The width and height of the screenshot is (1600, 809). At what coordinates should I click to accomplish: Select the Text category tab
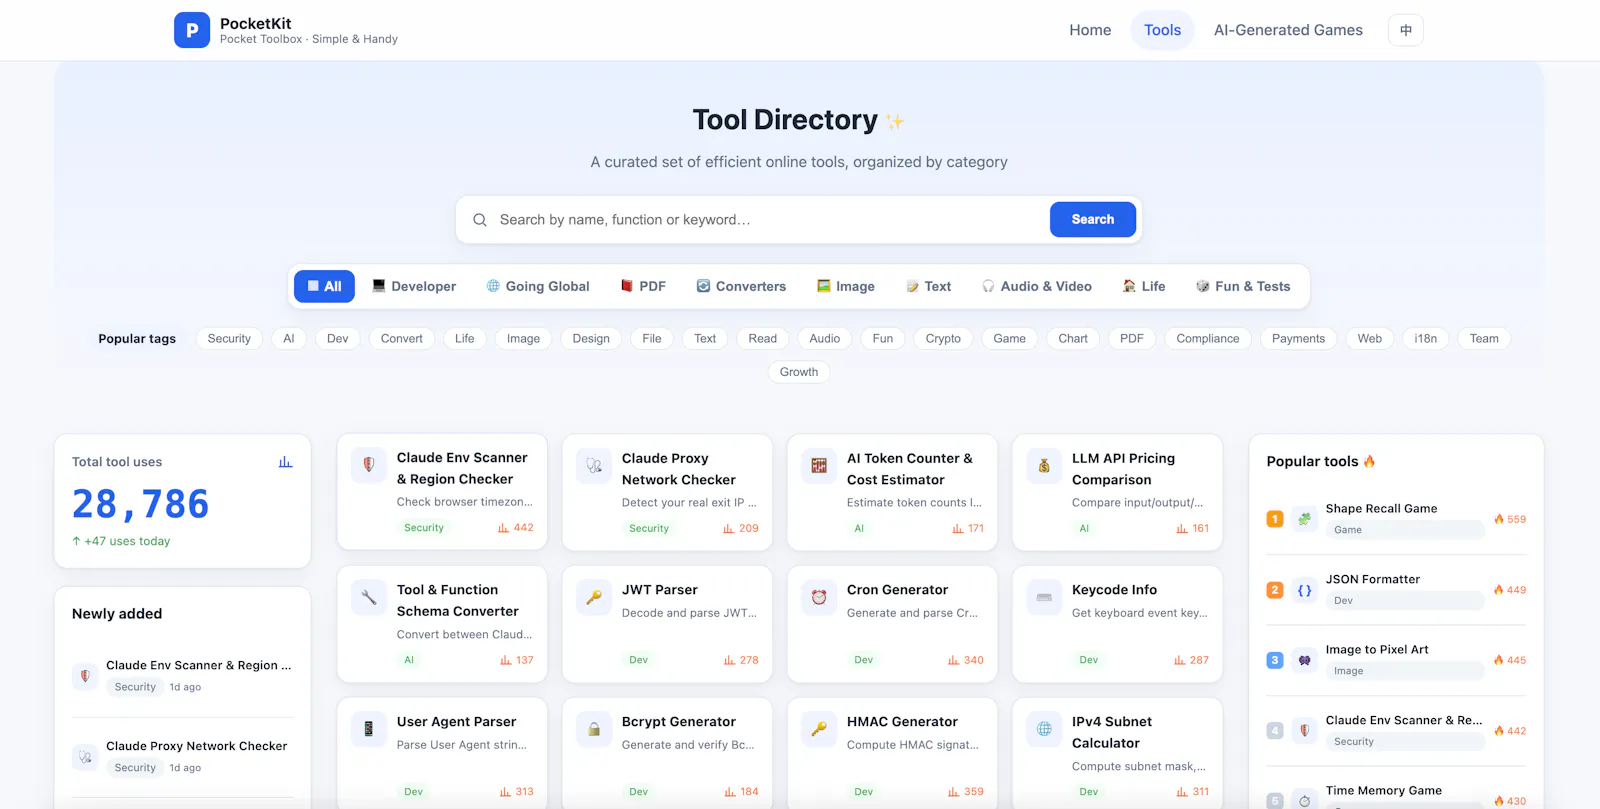pyautogui.click(x=929, y=286)
